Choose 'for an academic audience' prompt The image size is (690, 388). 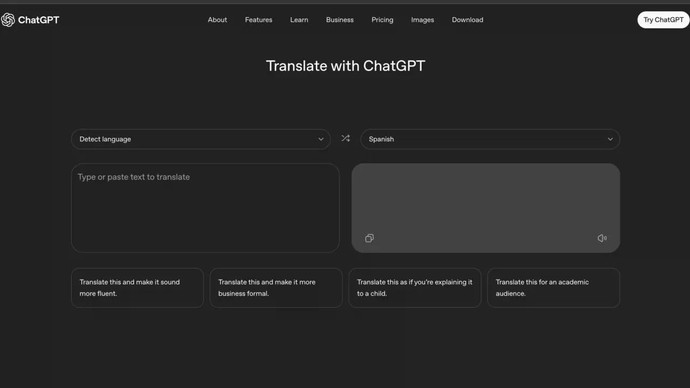click(554, 288)
